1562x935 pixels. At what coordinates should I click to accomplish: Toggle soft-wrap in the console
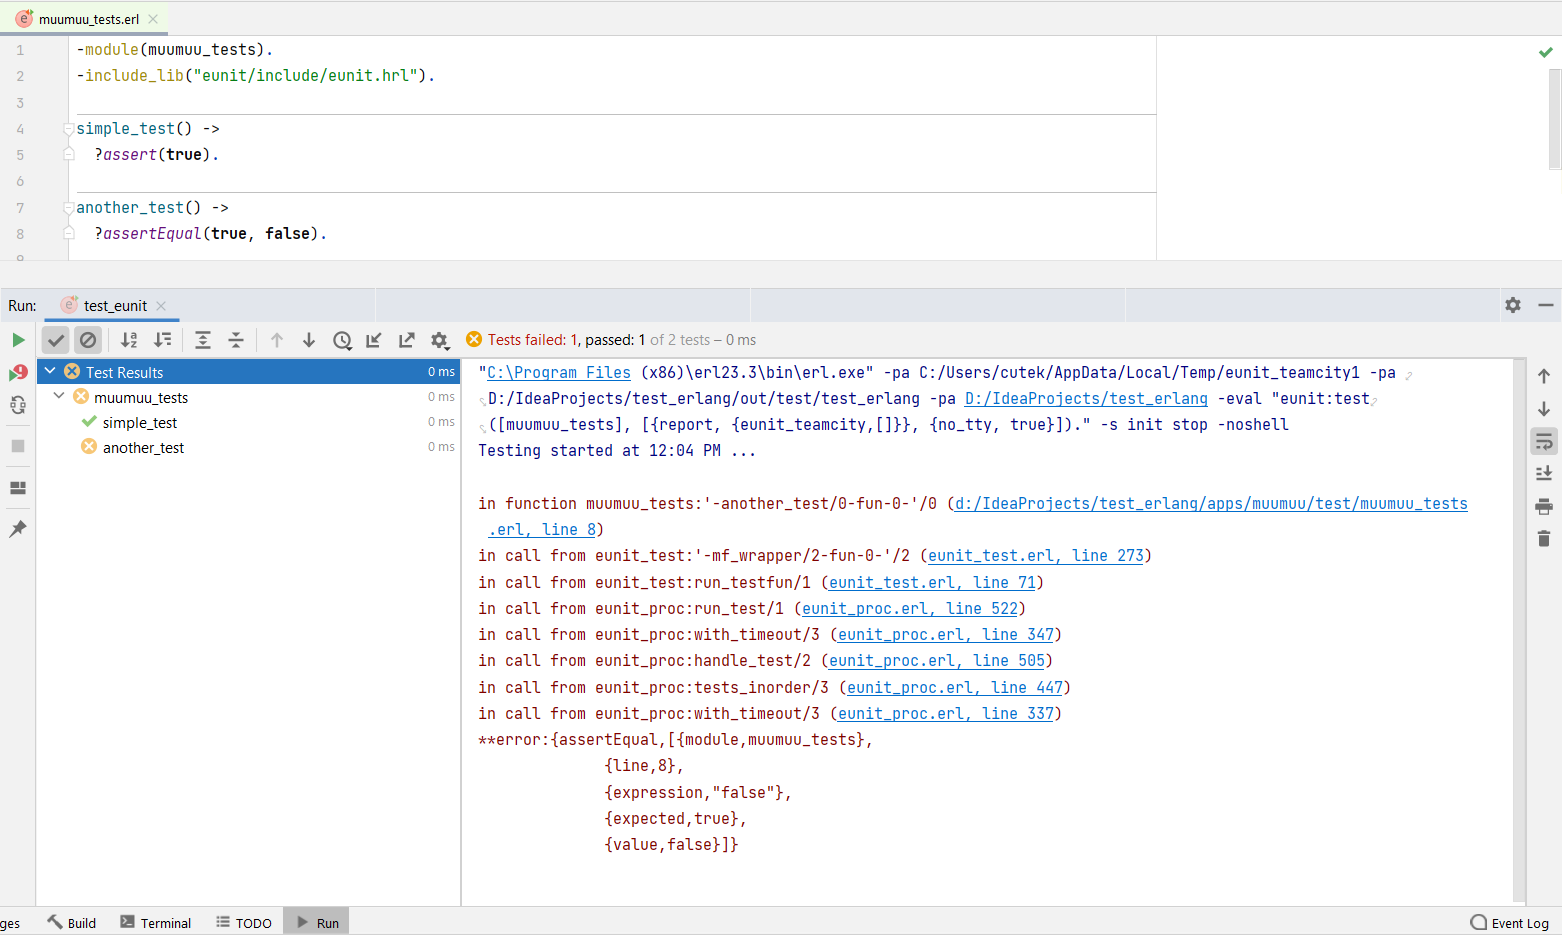point(1544,441)
